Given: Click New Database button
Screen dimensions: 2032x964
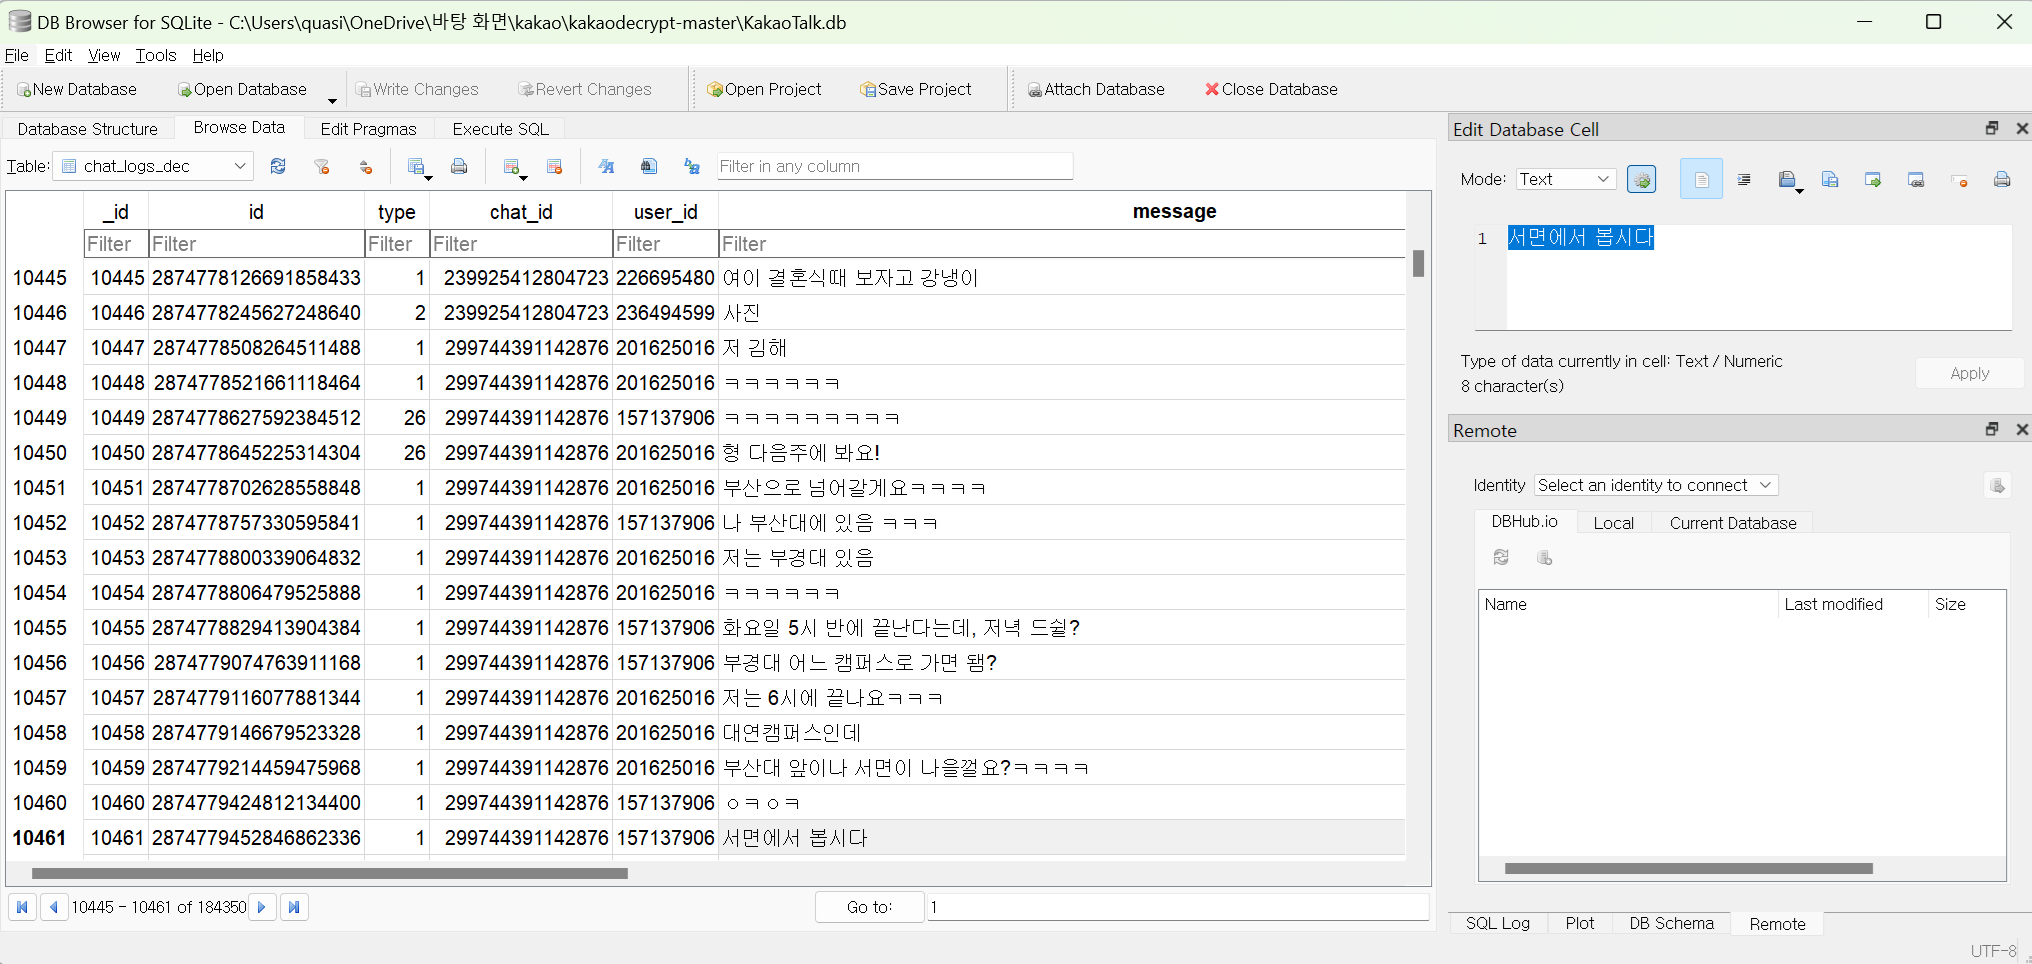Looking at the screenshot, I should 77,89.
